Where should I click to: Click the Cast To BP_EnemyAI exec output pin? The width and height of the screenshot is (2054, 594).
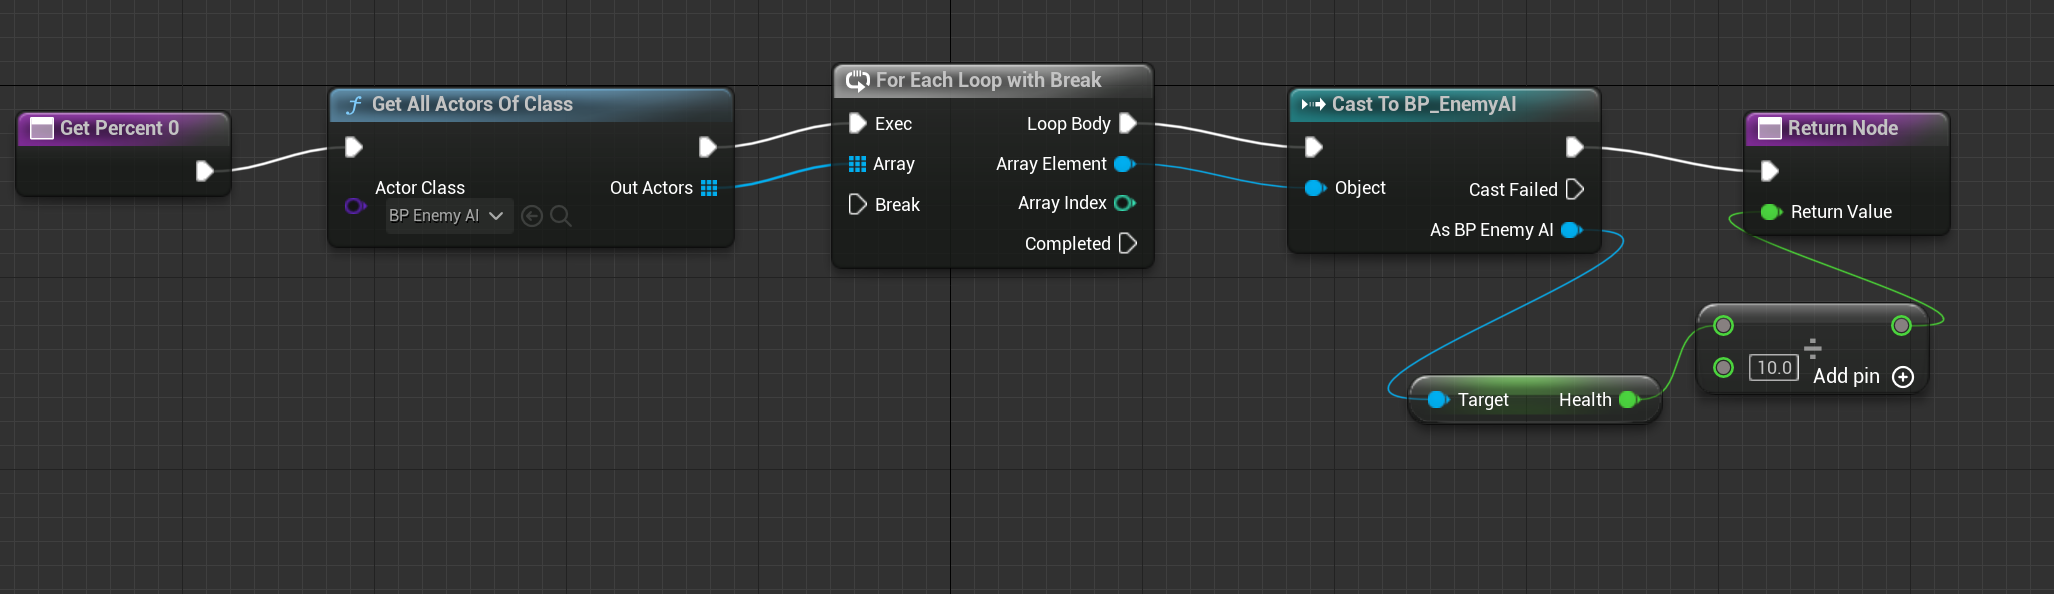(x=1574, y=147)
